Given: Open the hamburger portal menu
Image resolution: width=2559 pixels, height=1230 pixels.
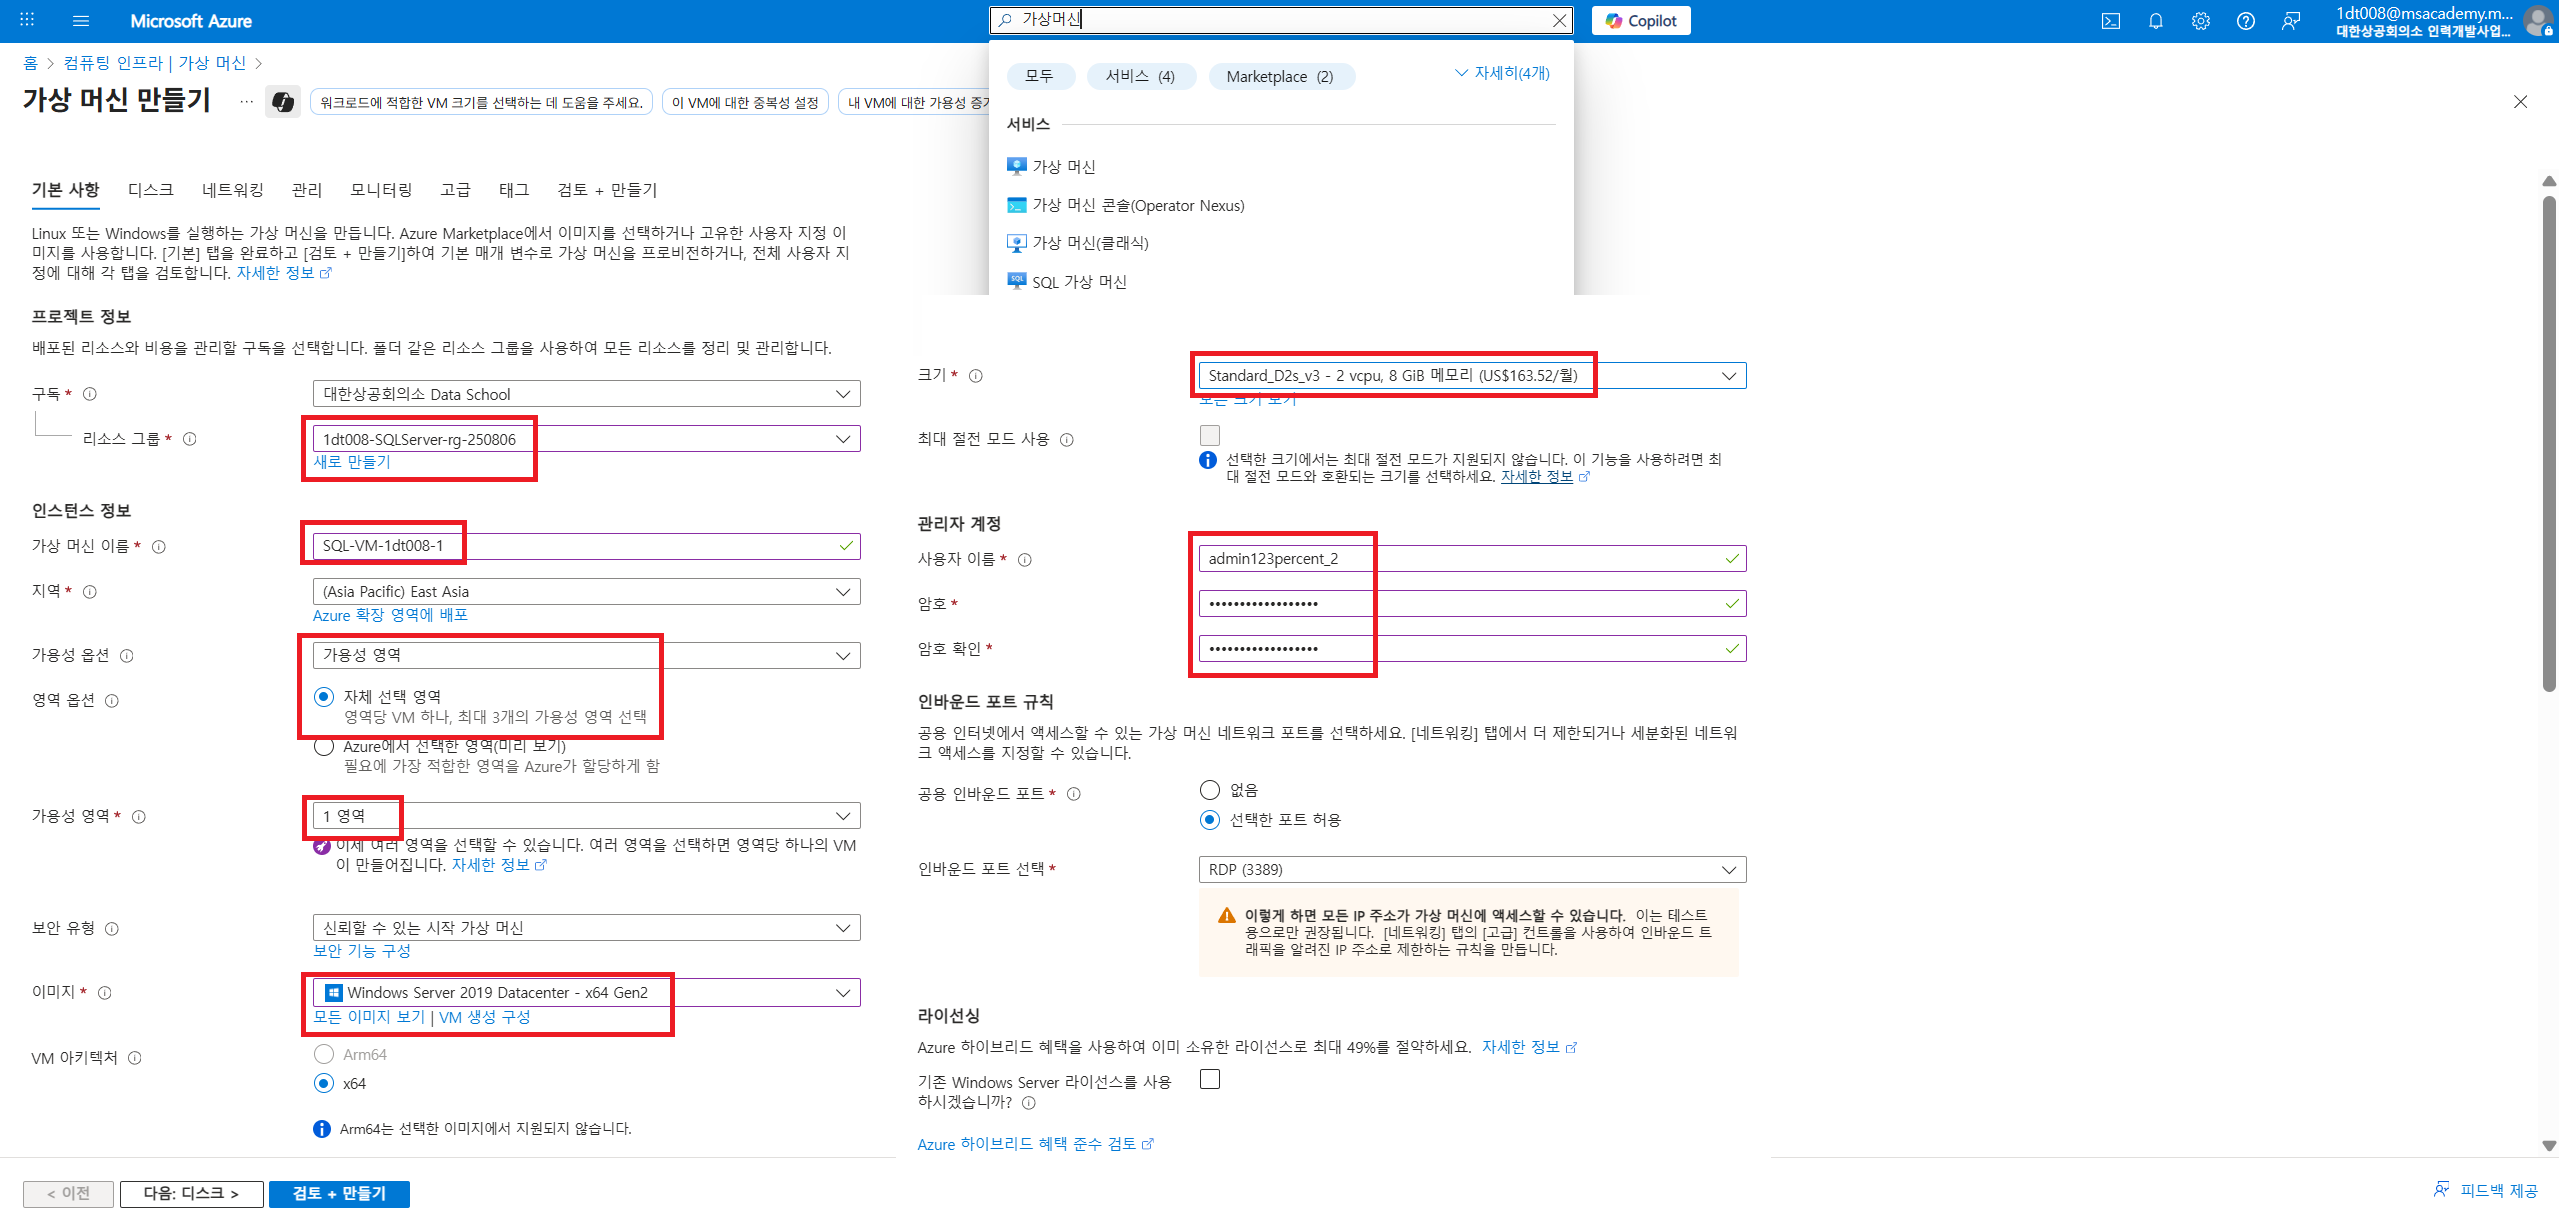Looking at the screenshot, I should coord(81,21).
